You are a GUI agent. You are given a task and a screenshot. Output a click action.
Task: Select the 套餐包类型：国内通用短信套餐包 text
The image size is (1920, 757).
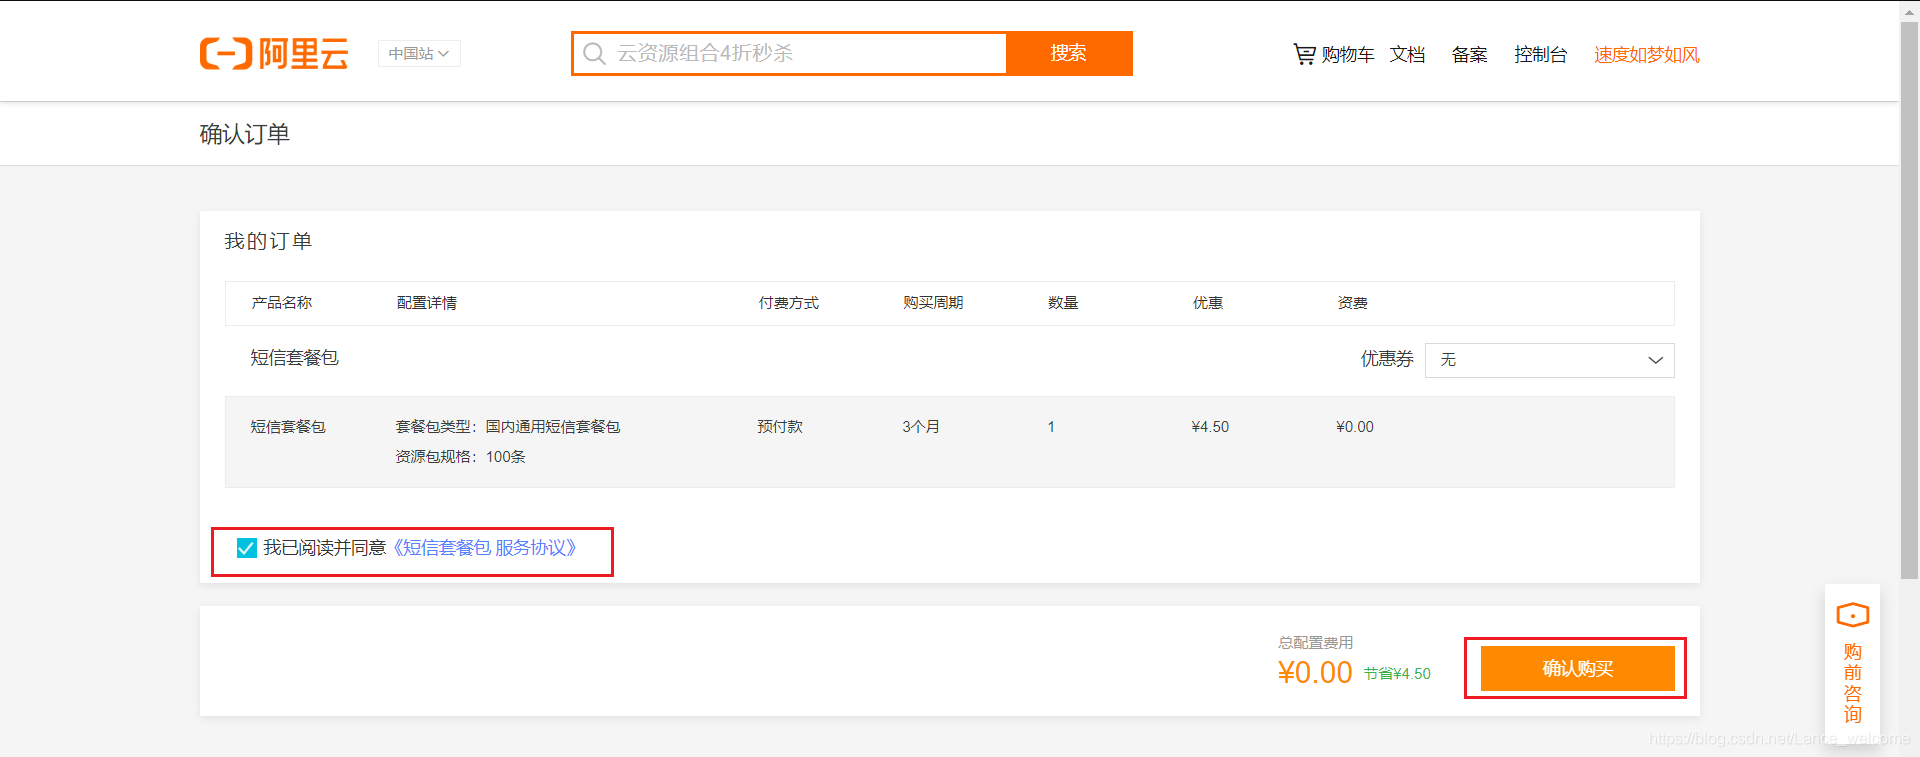[x=508, y=427]
